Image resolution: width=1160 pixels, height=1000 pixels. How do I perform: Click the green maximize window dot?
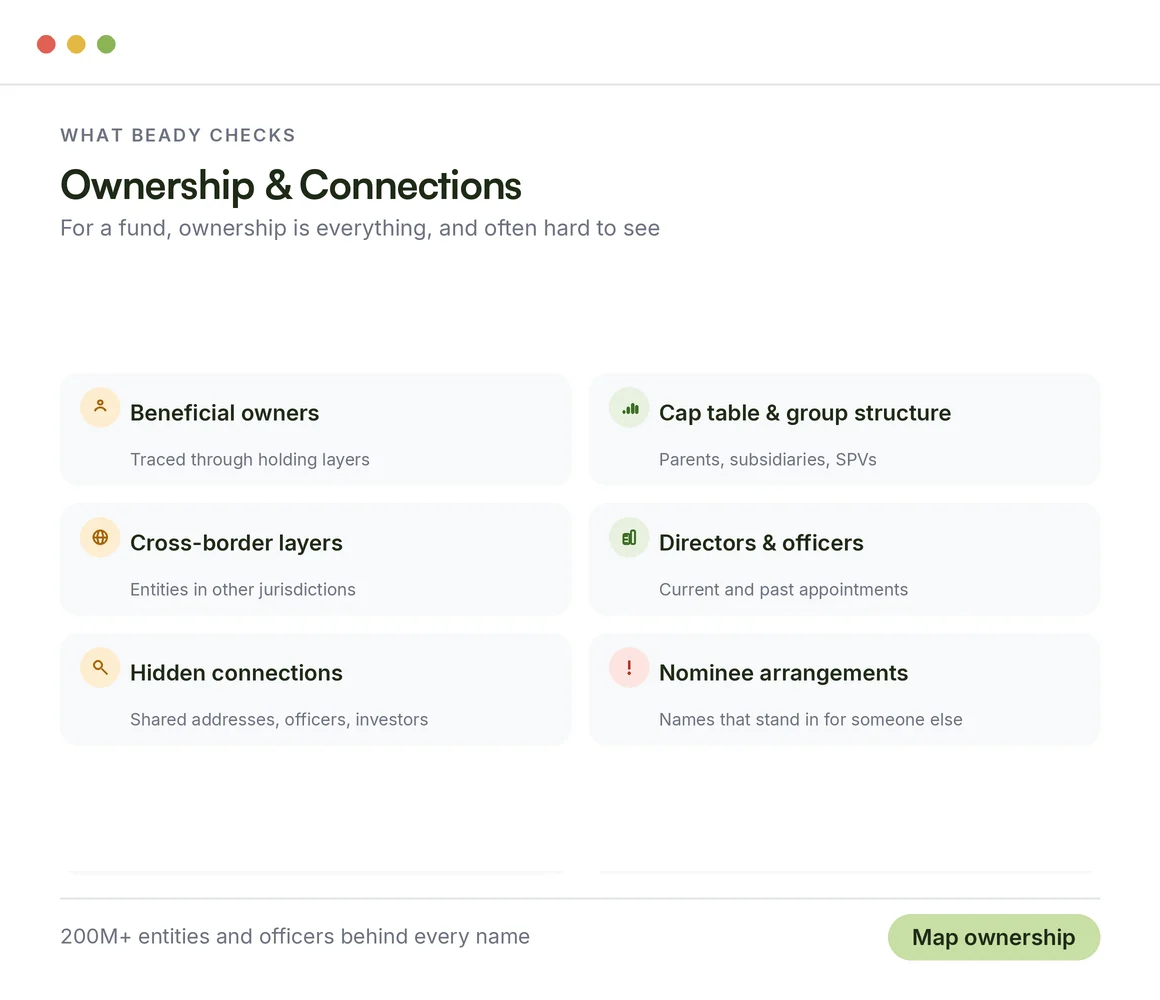(x=107, y=44)
